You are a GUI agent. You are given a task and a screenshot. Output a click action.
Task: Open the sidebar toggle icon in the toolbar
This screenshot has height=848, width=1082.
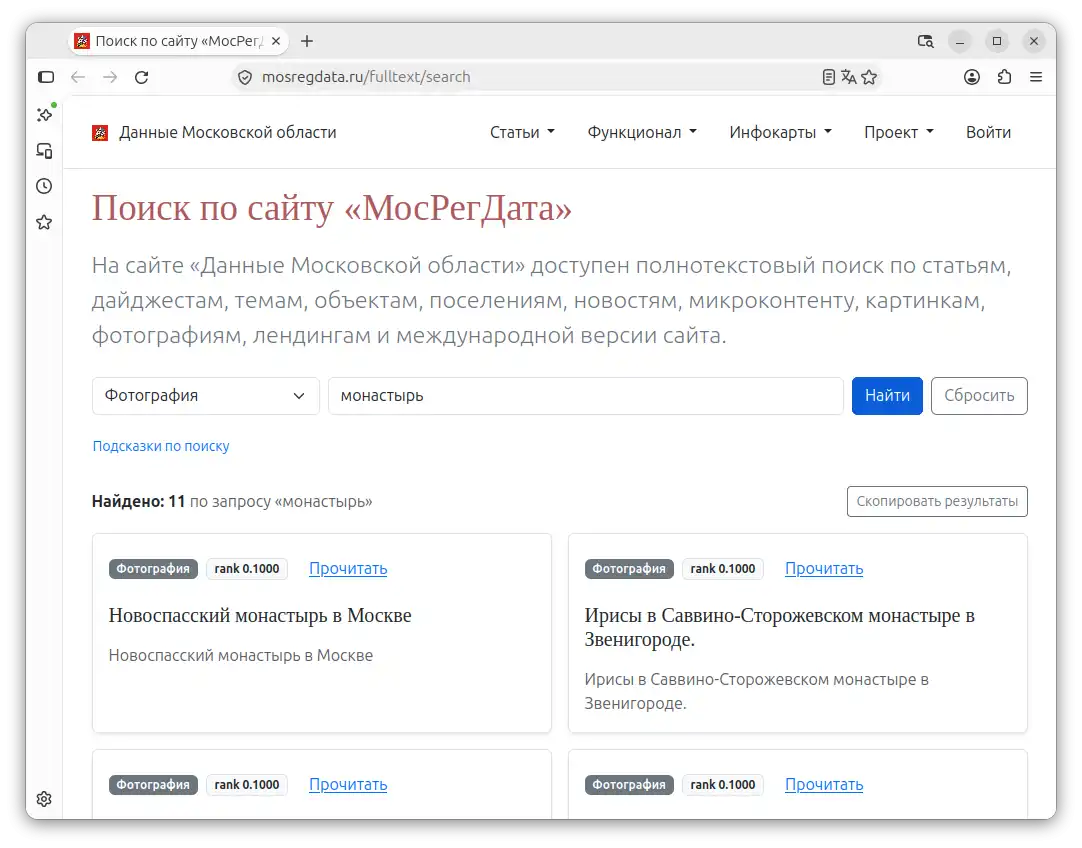tap(46, 77)
